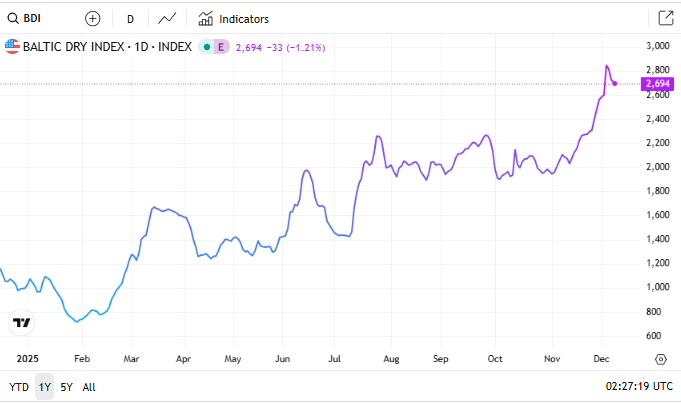The width and height of the screenshot is (681, 403).
Task: Show the All time range
Action: pos(89,386)
